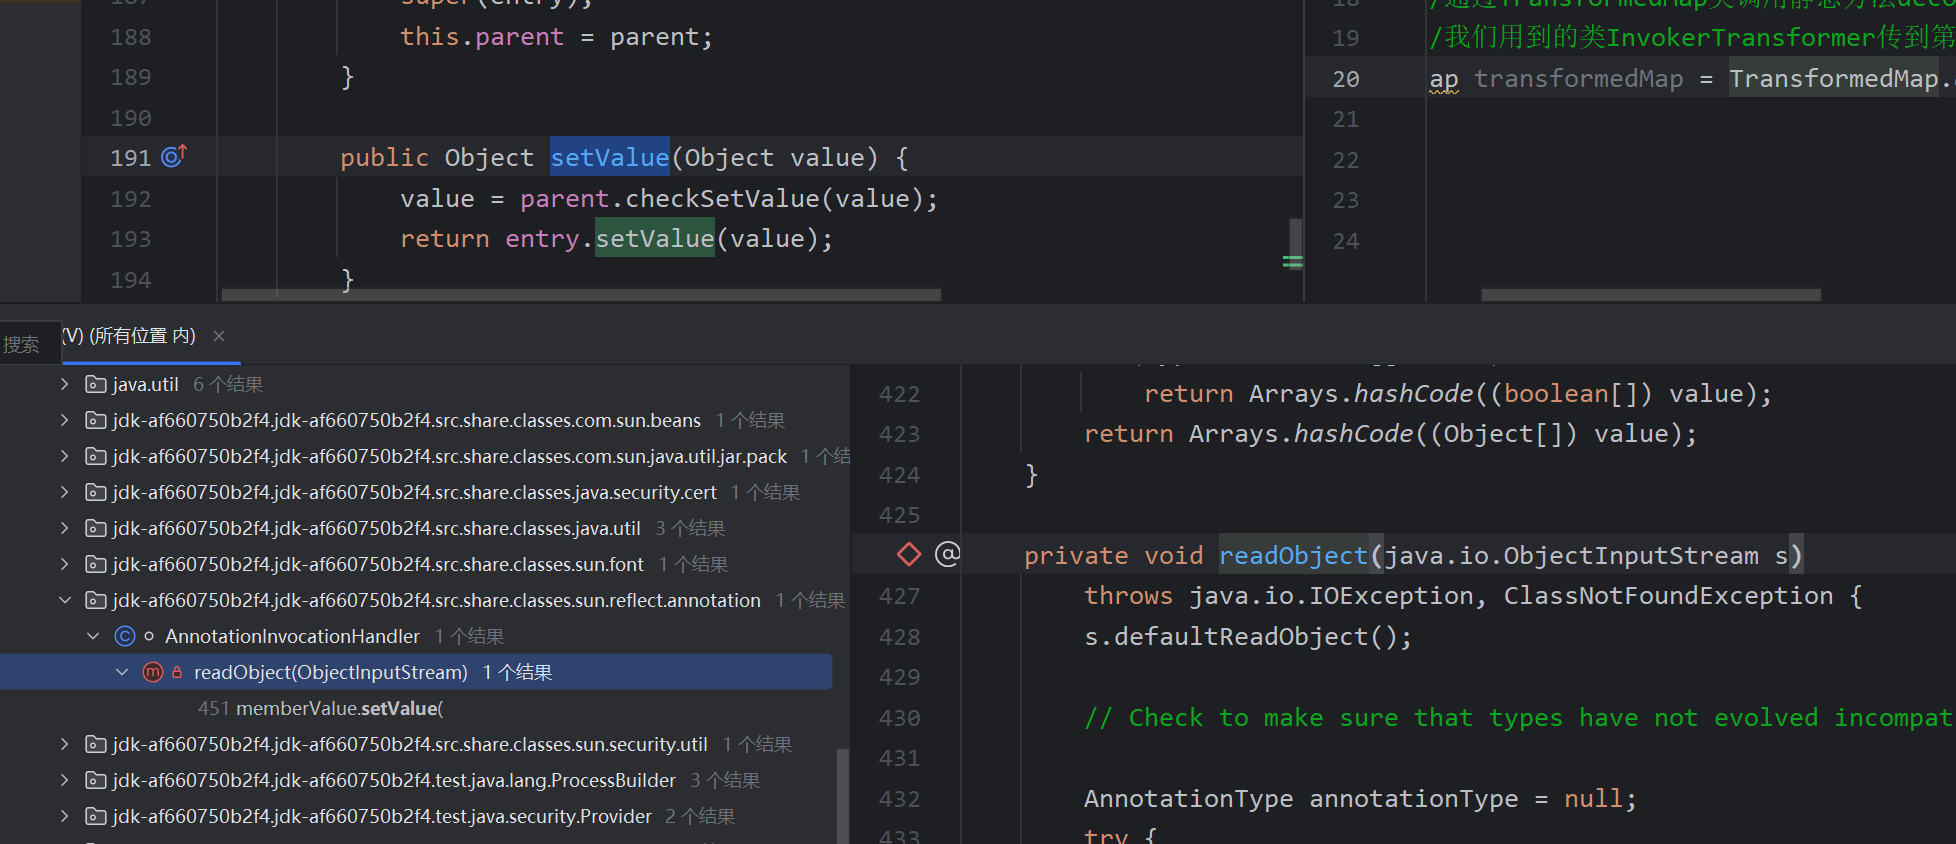Viewport: 1956px width, 844px height.
Task: Click 'java.io.IOException' in the throws clause
Action: (1331, 596)
